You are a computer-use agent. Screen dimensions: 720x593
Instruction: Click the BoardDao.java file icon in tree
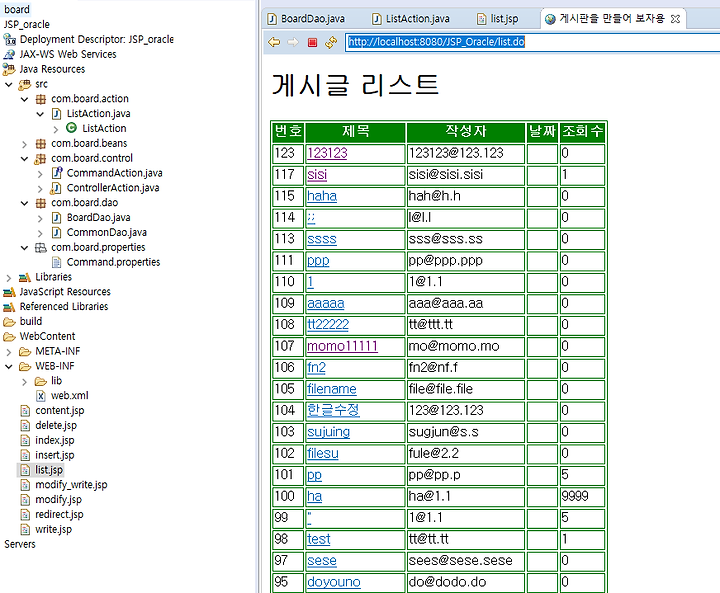click(56, 217)
